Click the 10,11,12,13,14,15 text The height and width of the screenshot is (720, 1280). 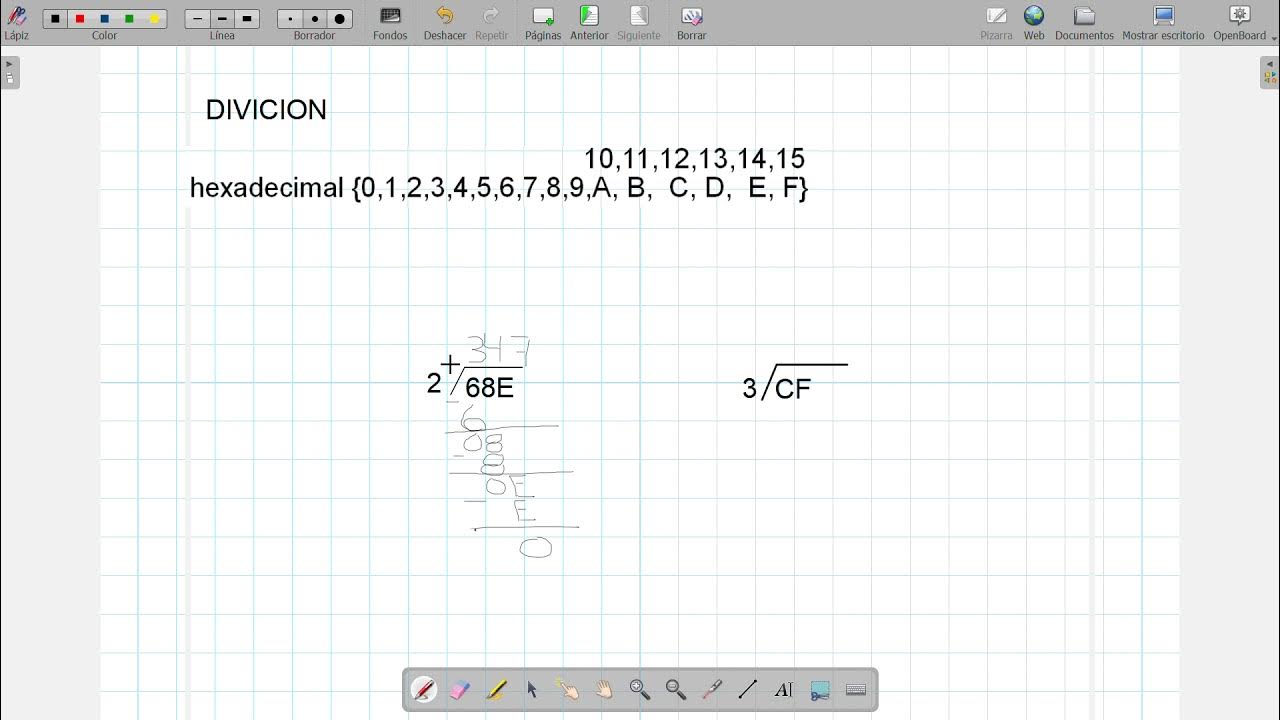pos(694,159)
